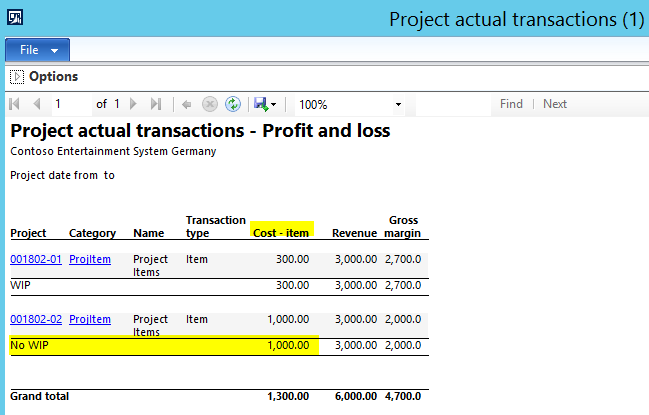Go to first page of report
The width and height of the screenshot is (649, 415).
[x=15, y=104]
